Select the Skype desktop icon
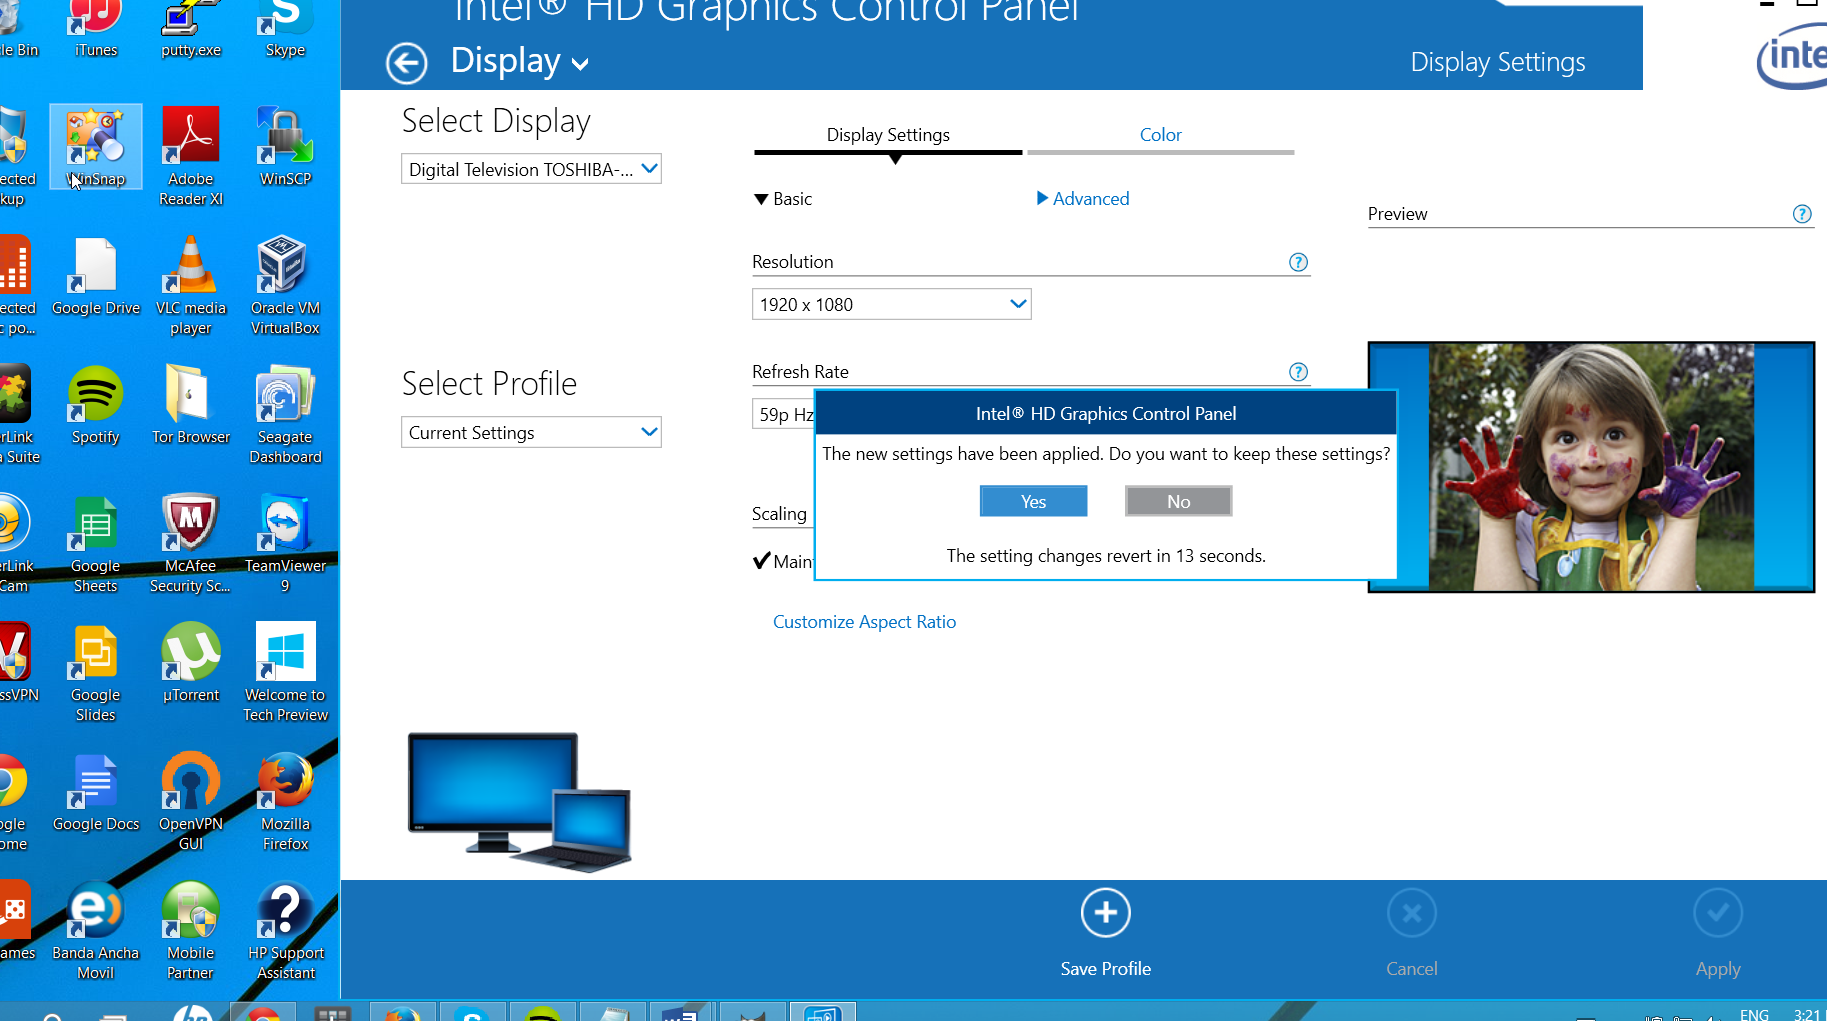1827x1021 pixels. coord(286,30)
